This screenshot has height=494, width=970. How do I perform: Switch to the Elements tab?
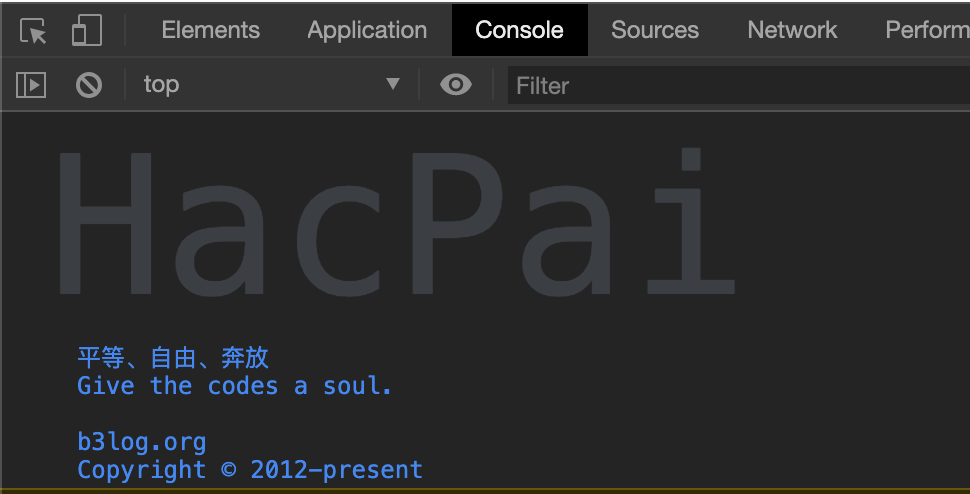click(210, 31)
